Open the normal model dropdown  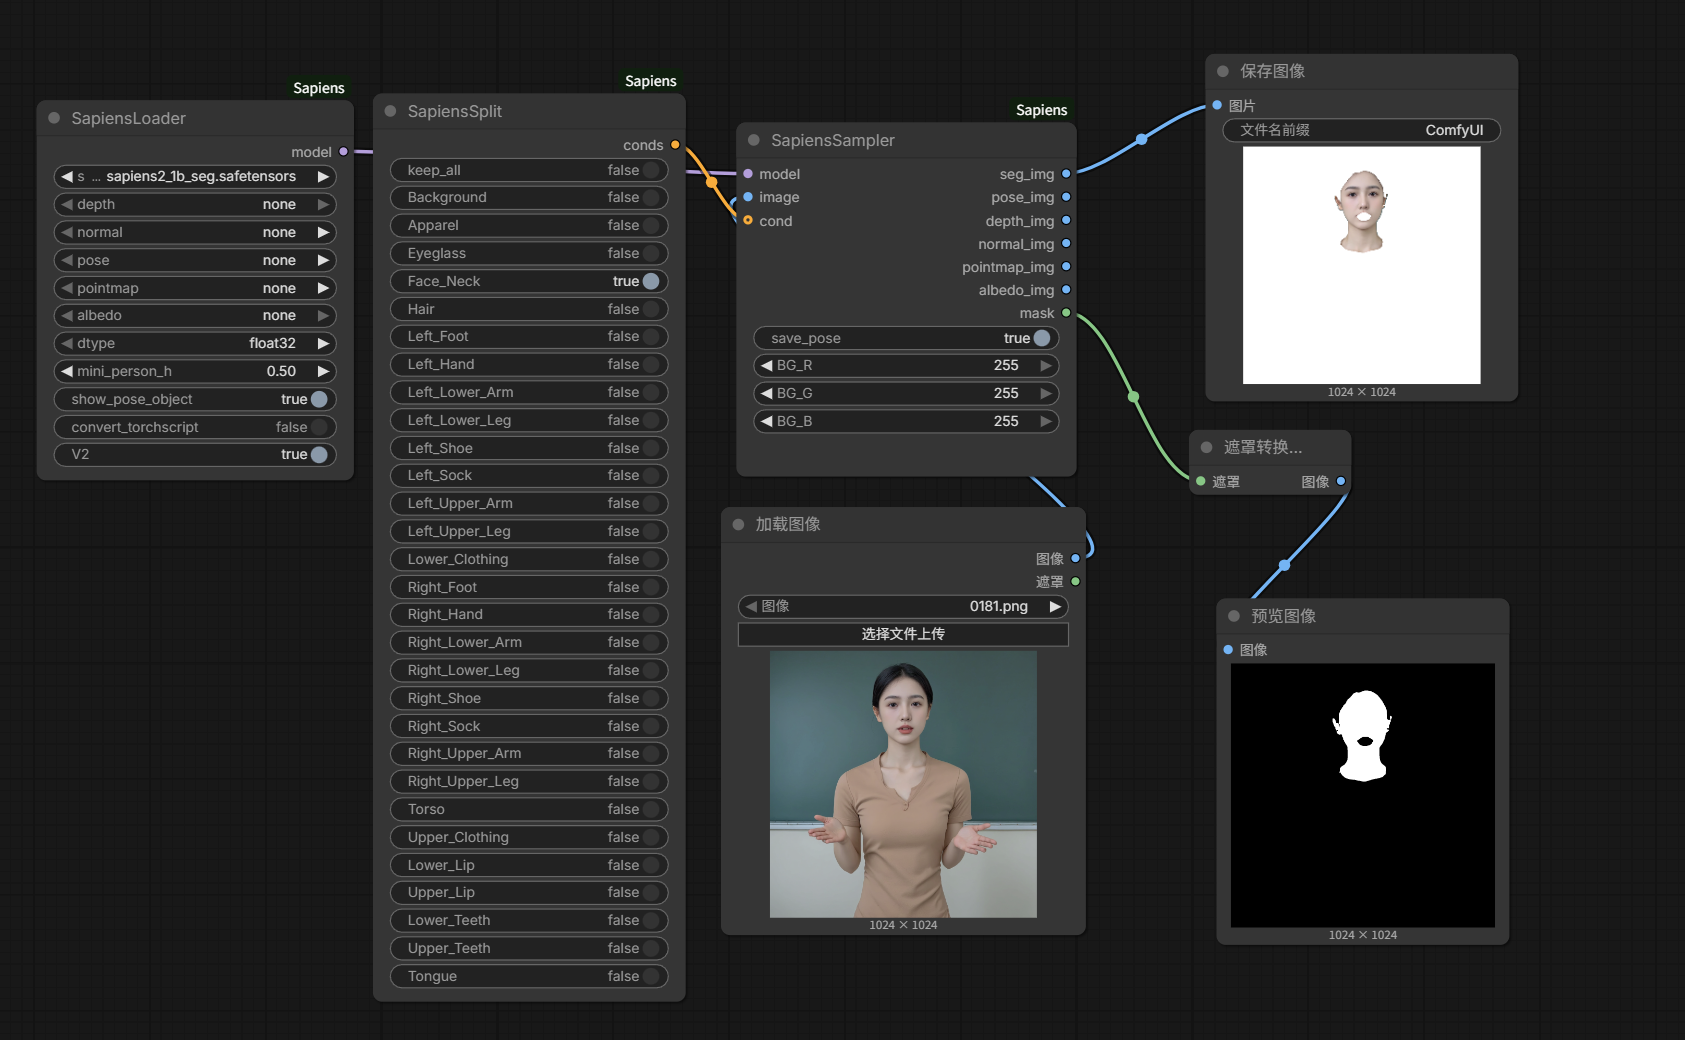click(x=195, y=232)
